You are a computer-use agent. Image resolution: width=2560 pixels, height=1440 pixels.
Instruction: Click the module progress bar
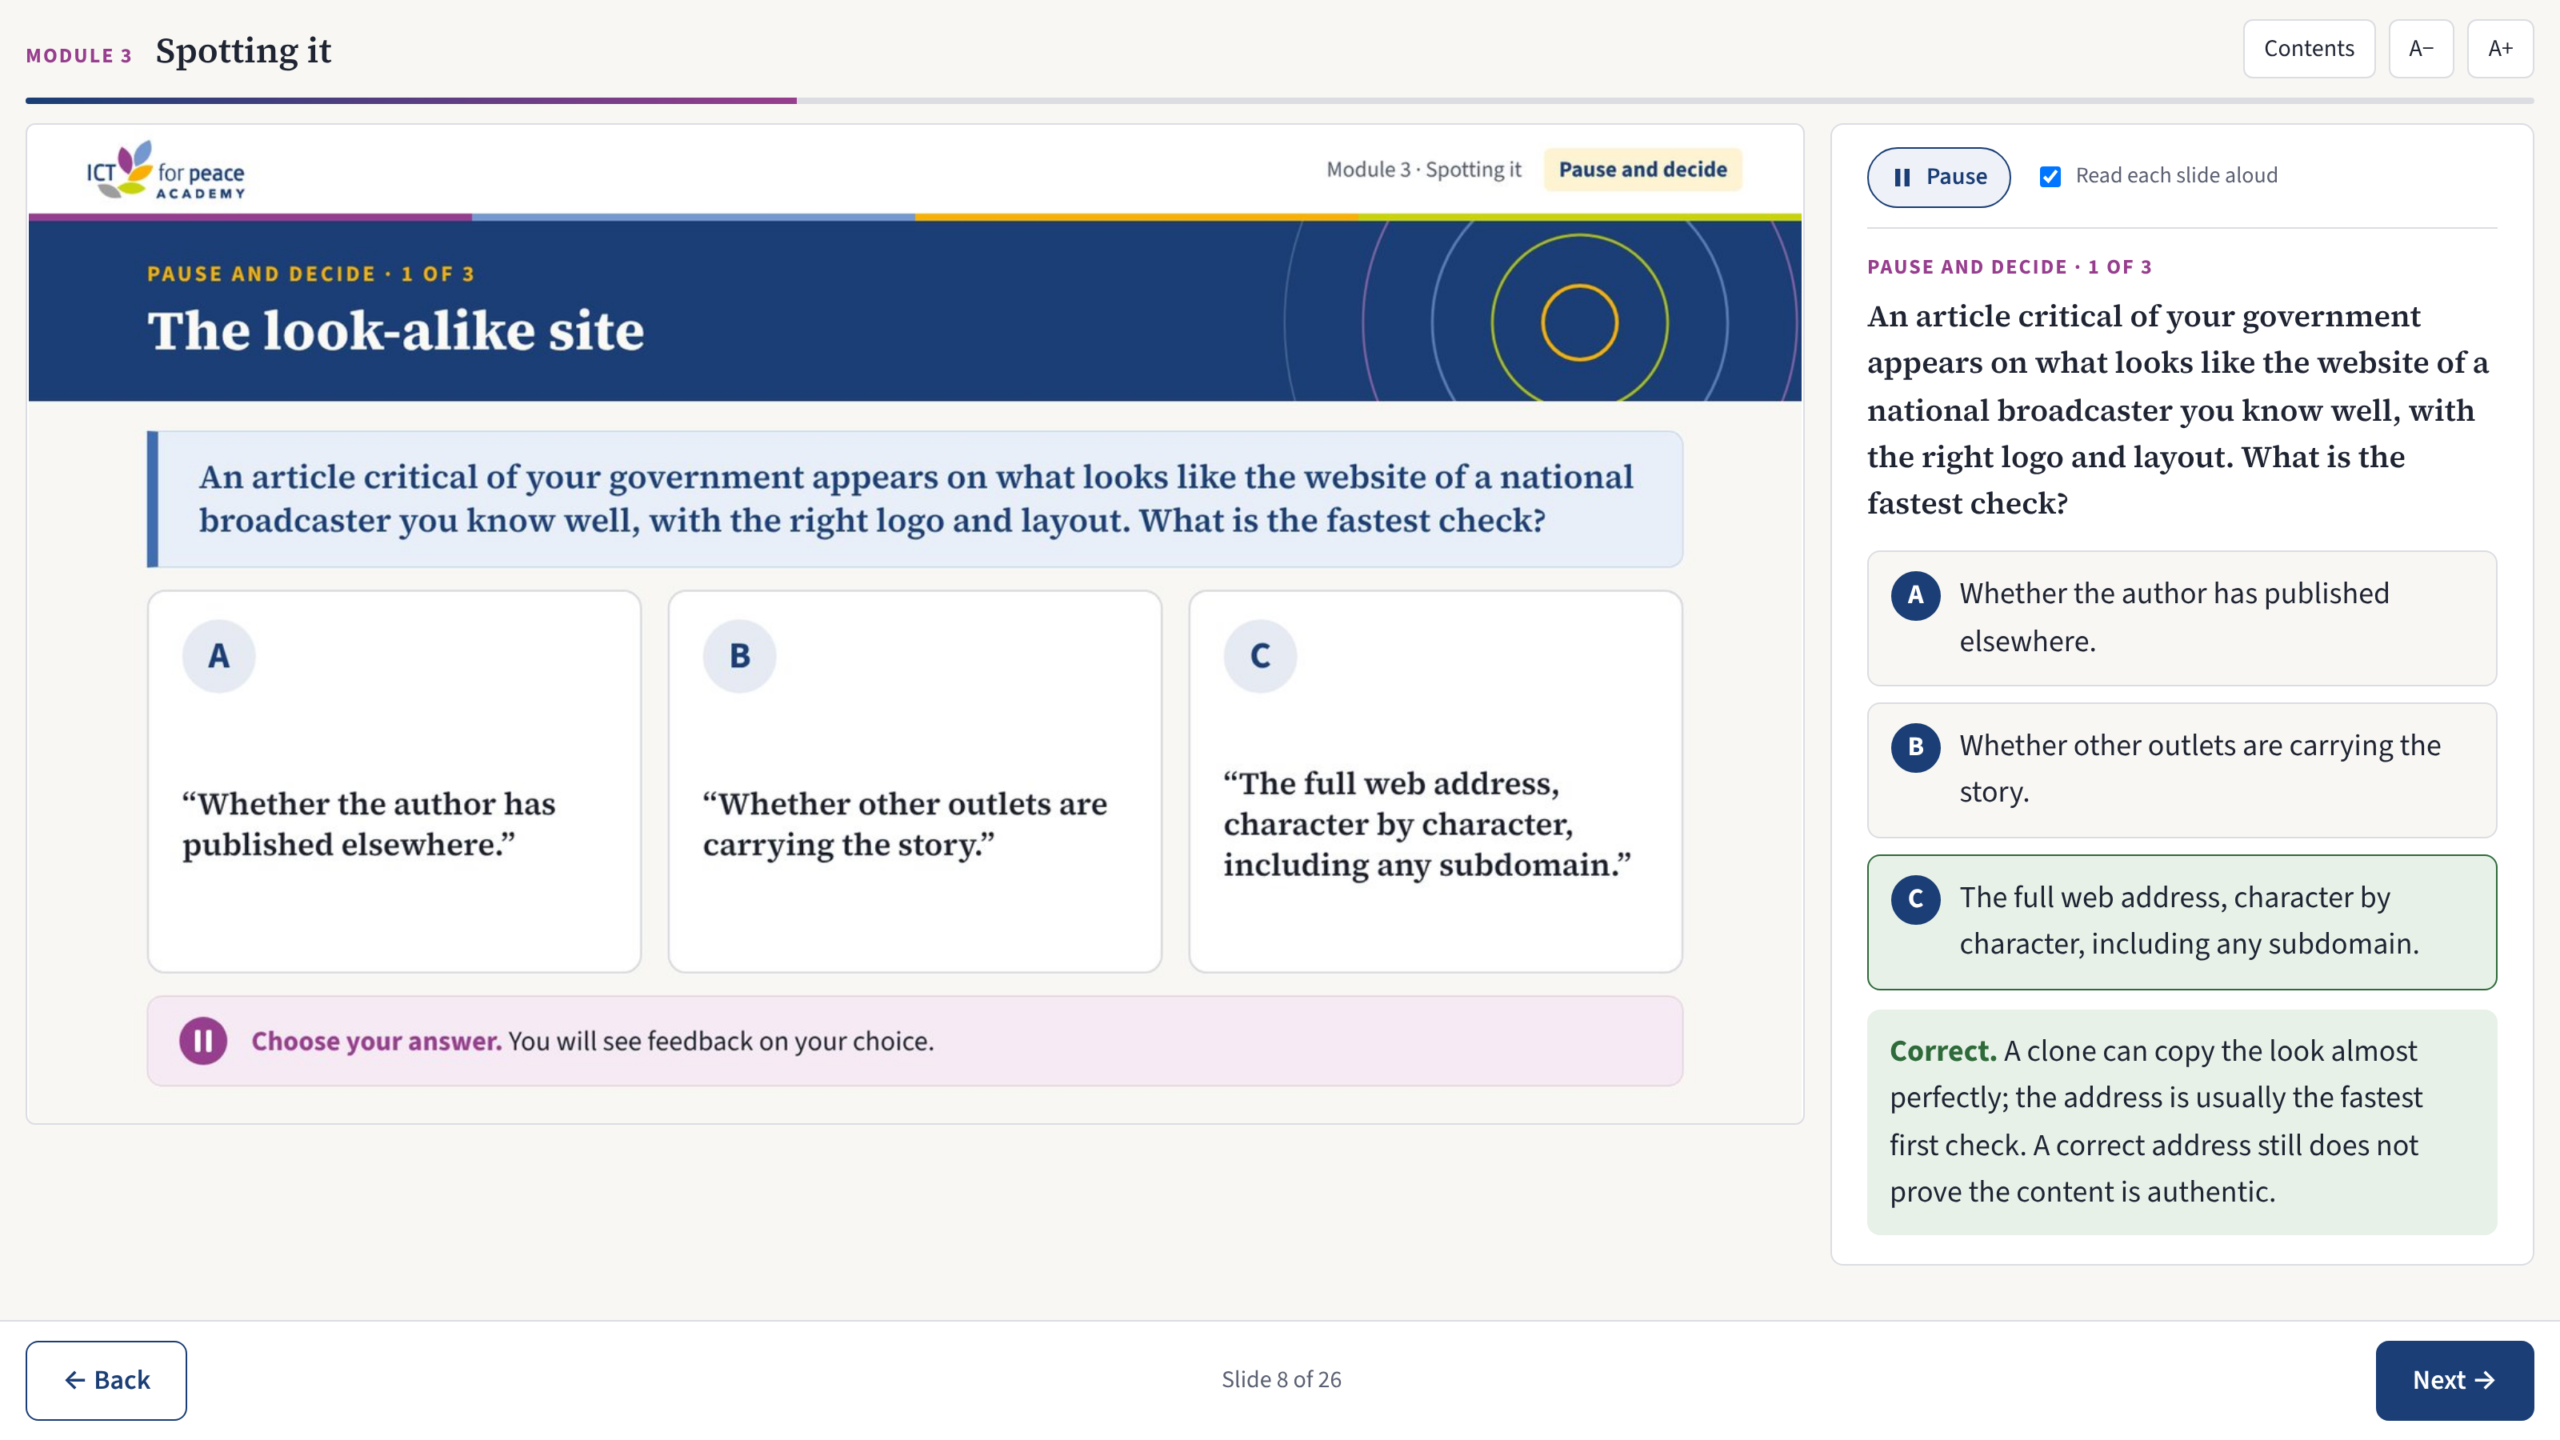tap(1279, 100)
